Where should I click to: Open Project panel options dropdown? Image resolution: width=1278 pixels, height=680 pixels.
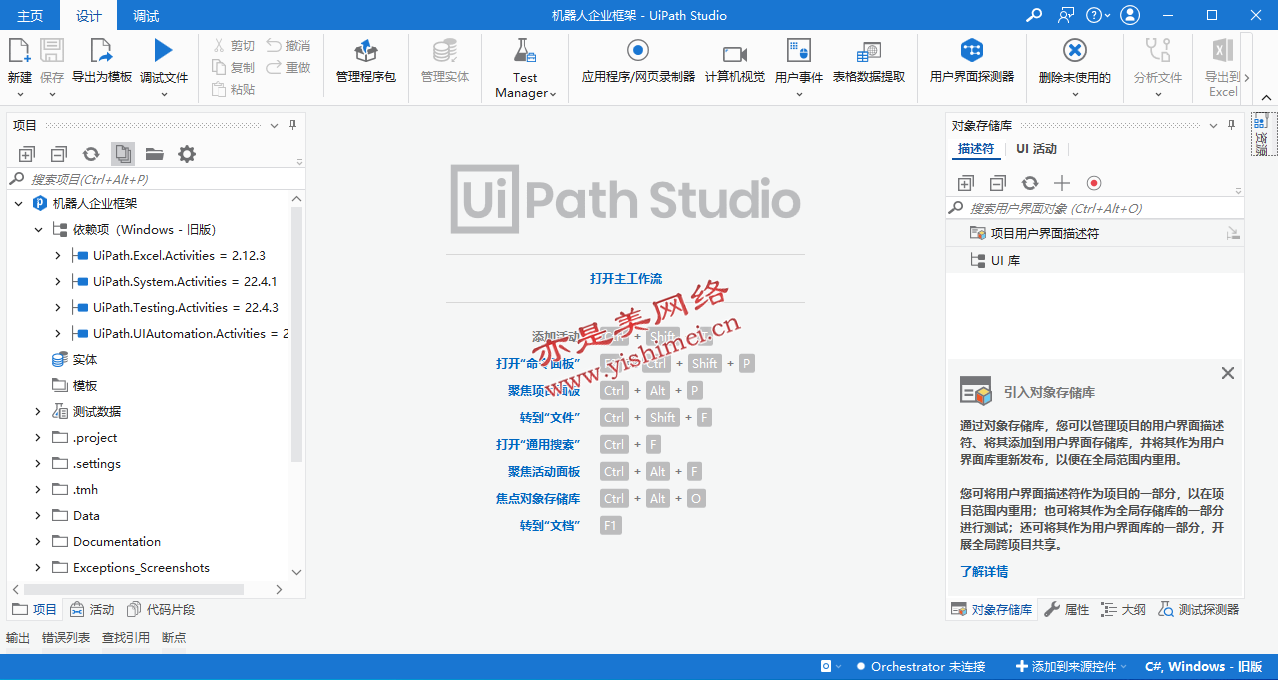(275, 125)
